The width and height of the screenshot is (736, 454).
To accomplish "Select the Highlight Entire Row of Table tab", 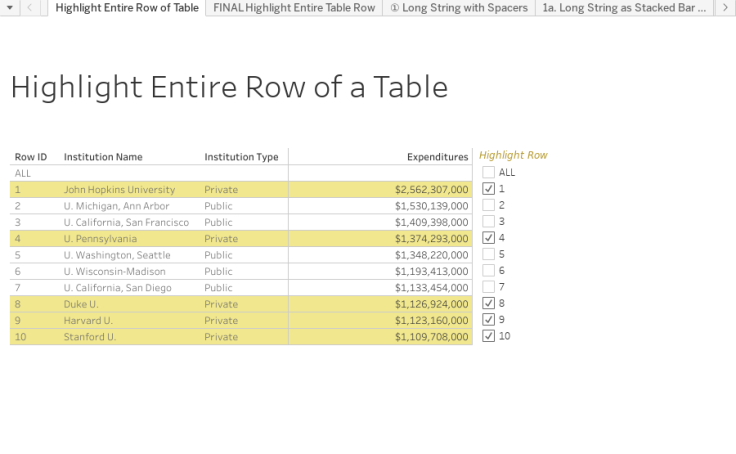I will click(127, 8).
